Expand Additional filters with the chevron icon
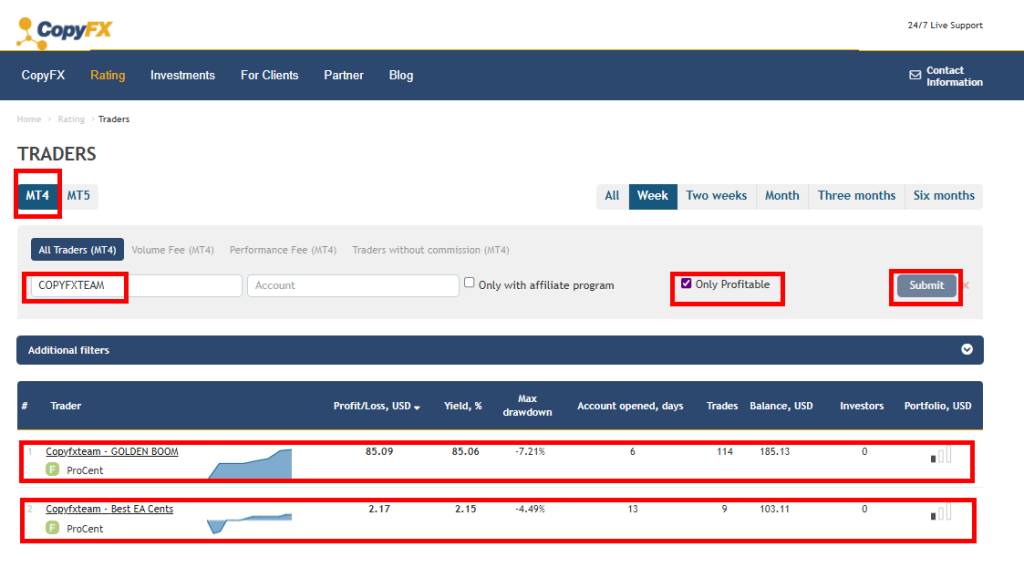The image size is (1024, 578). click(x=967, y=349)
